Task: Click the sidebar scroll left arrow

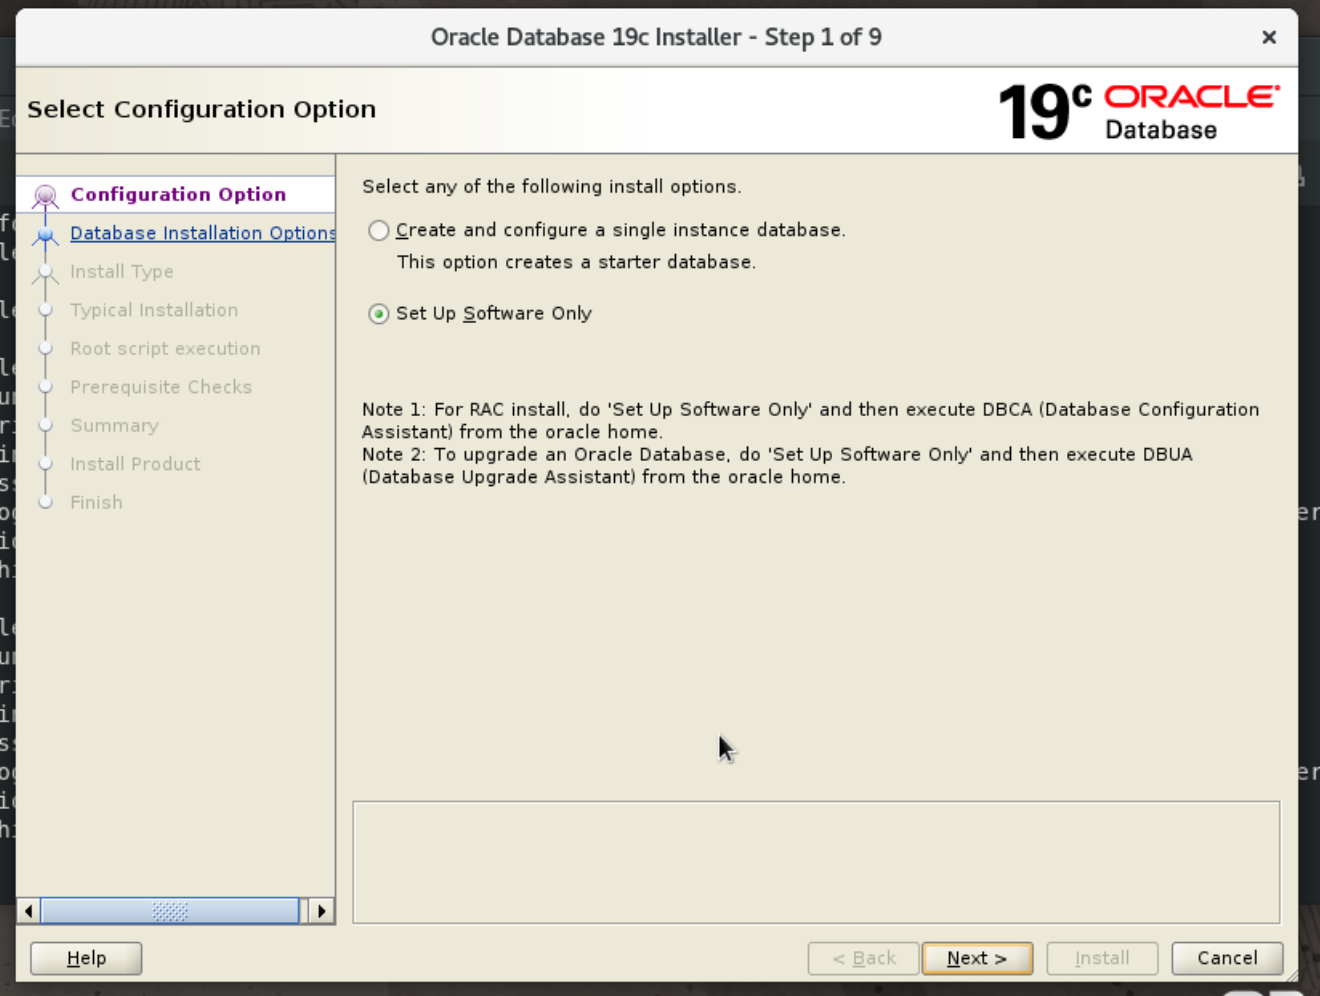Action: coord(29,911)
